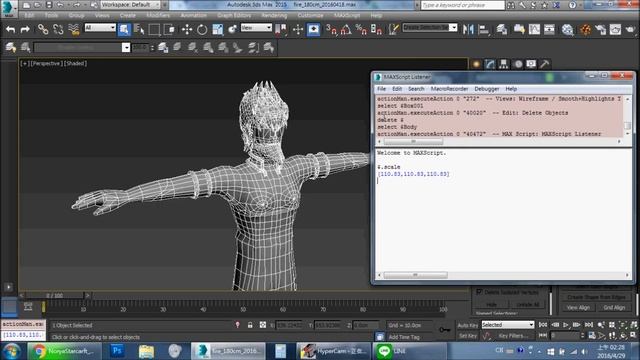Click the Auto Key button
Image resolution: width=640 pixels, height=360 pixels.
click(468, 325)
